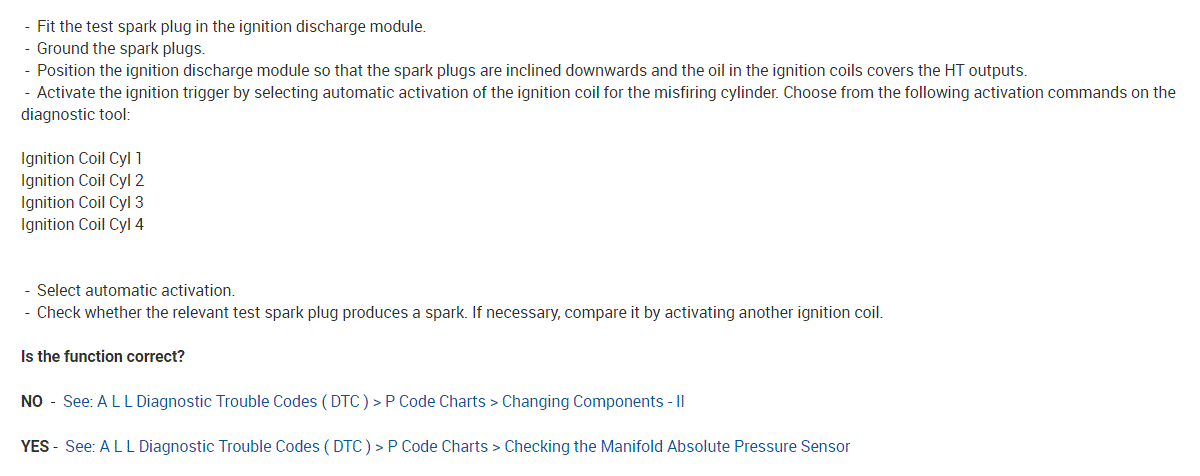
Task: Click the bold NO answer label
Action: (31, 402)
